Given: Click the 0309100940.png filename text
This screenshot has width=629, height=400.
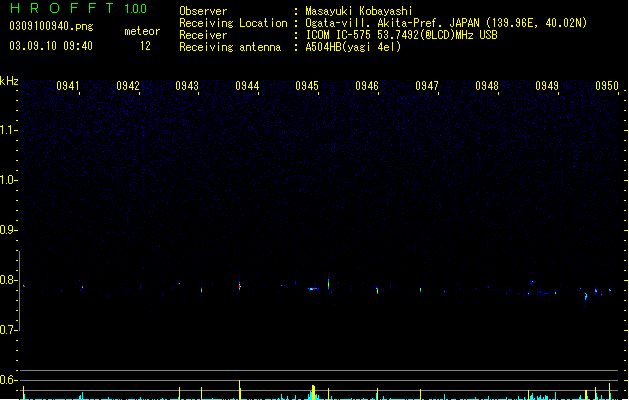Looking at the screenshot, I should [51, 26].
